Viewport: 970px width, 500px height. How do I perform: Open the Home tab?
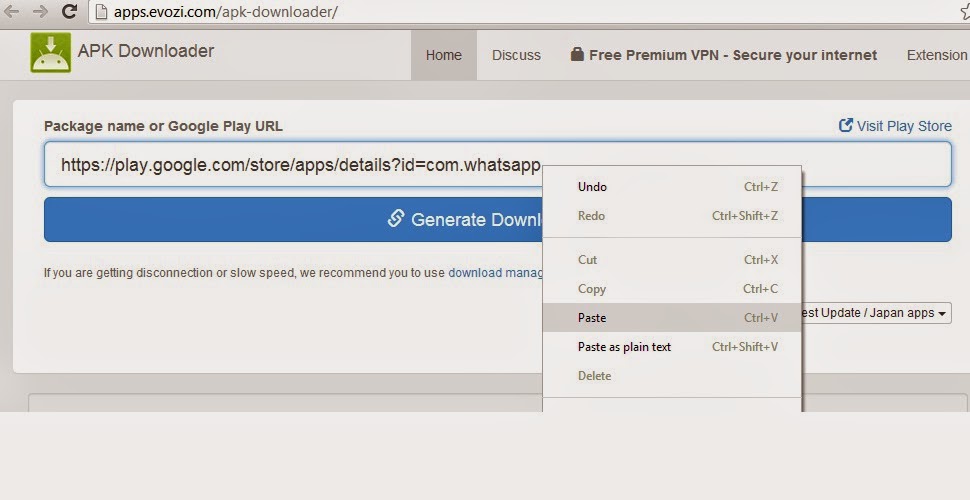(x=444, y=55)
